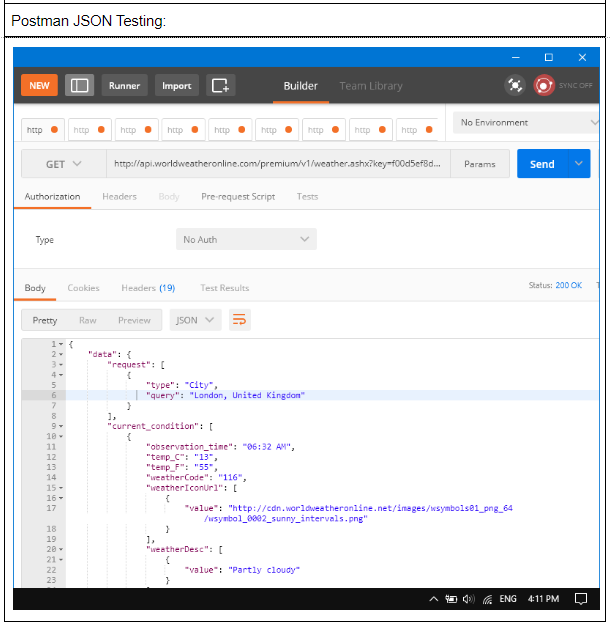Click the orange NEW button
This screenshot has height=627, width=610.
[39, 85]
